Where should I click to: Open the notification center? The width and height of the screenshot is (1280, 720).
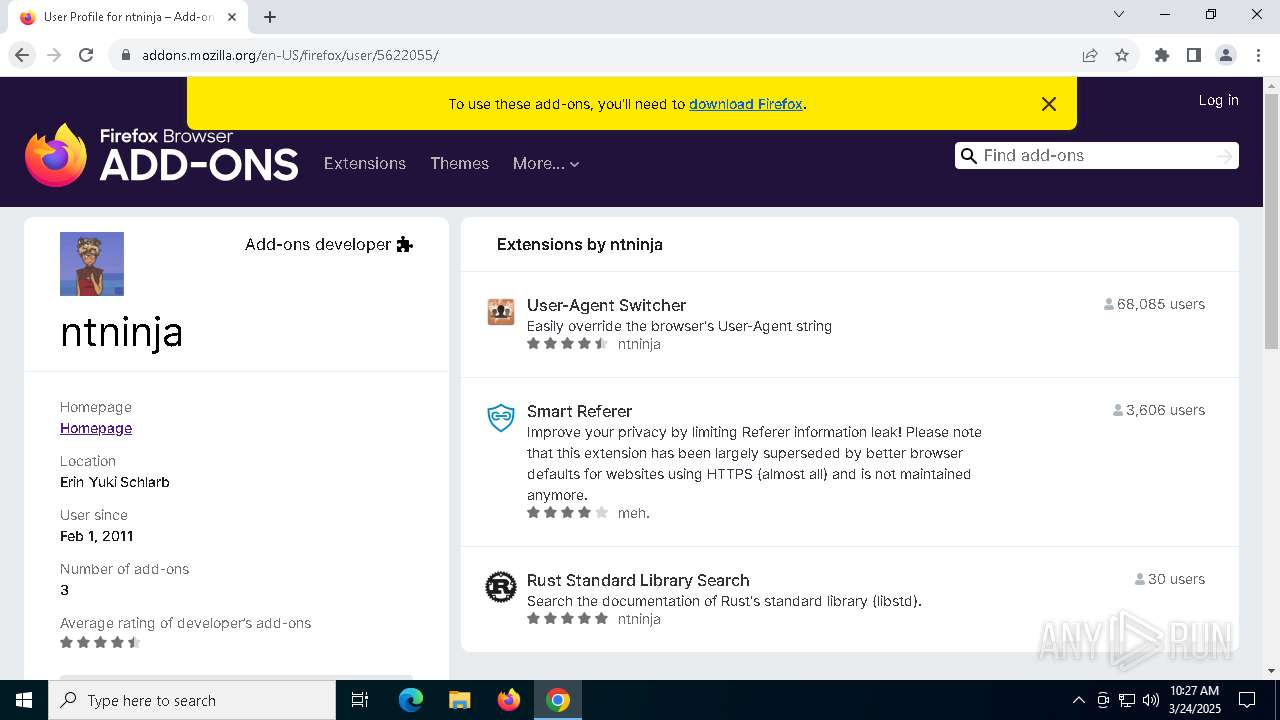coord(1247,700)
